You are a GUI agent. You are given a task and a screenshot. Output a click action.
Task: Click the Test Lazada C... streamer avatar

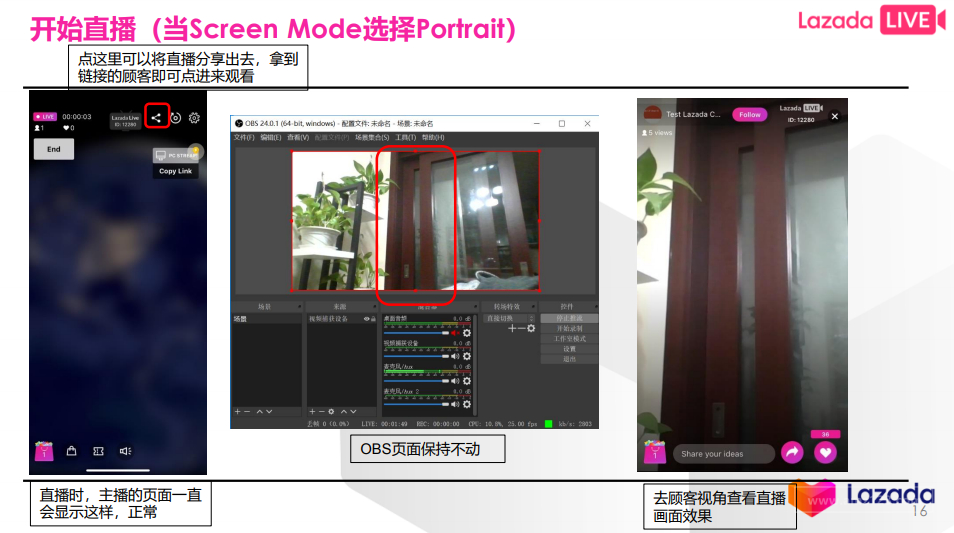(x=652, y=113)
